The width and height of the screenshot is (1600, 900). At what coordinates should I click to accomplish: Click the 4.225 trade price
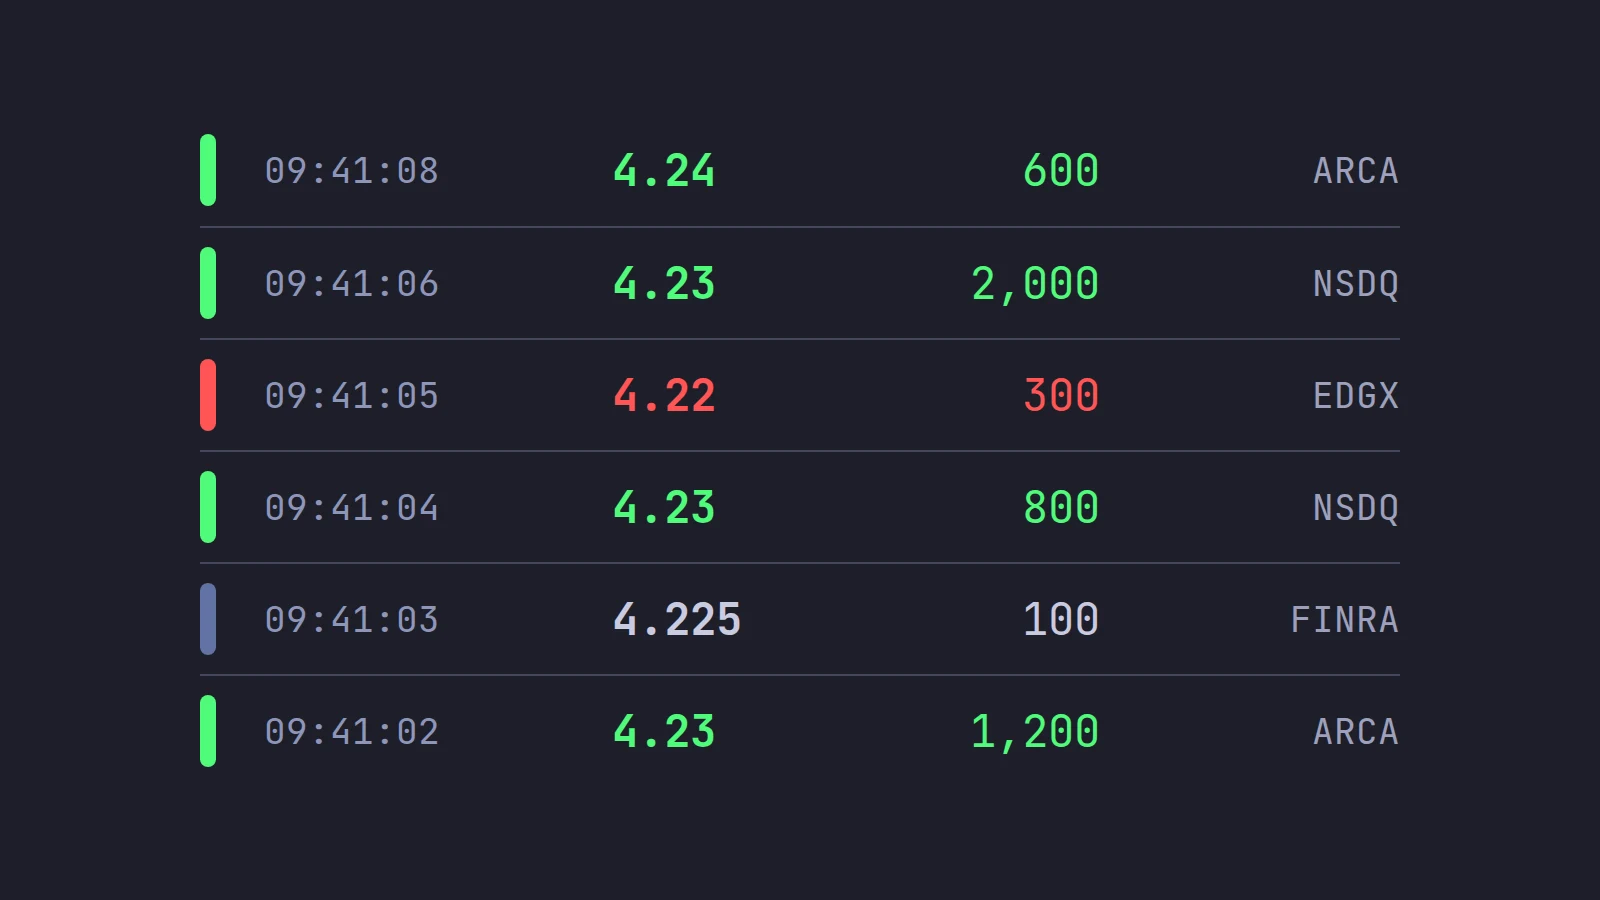[677, 620]
